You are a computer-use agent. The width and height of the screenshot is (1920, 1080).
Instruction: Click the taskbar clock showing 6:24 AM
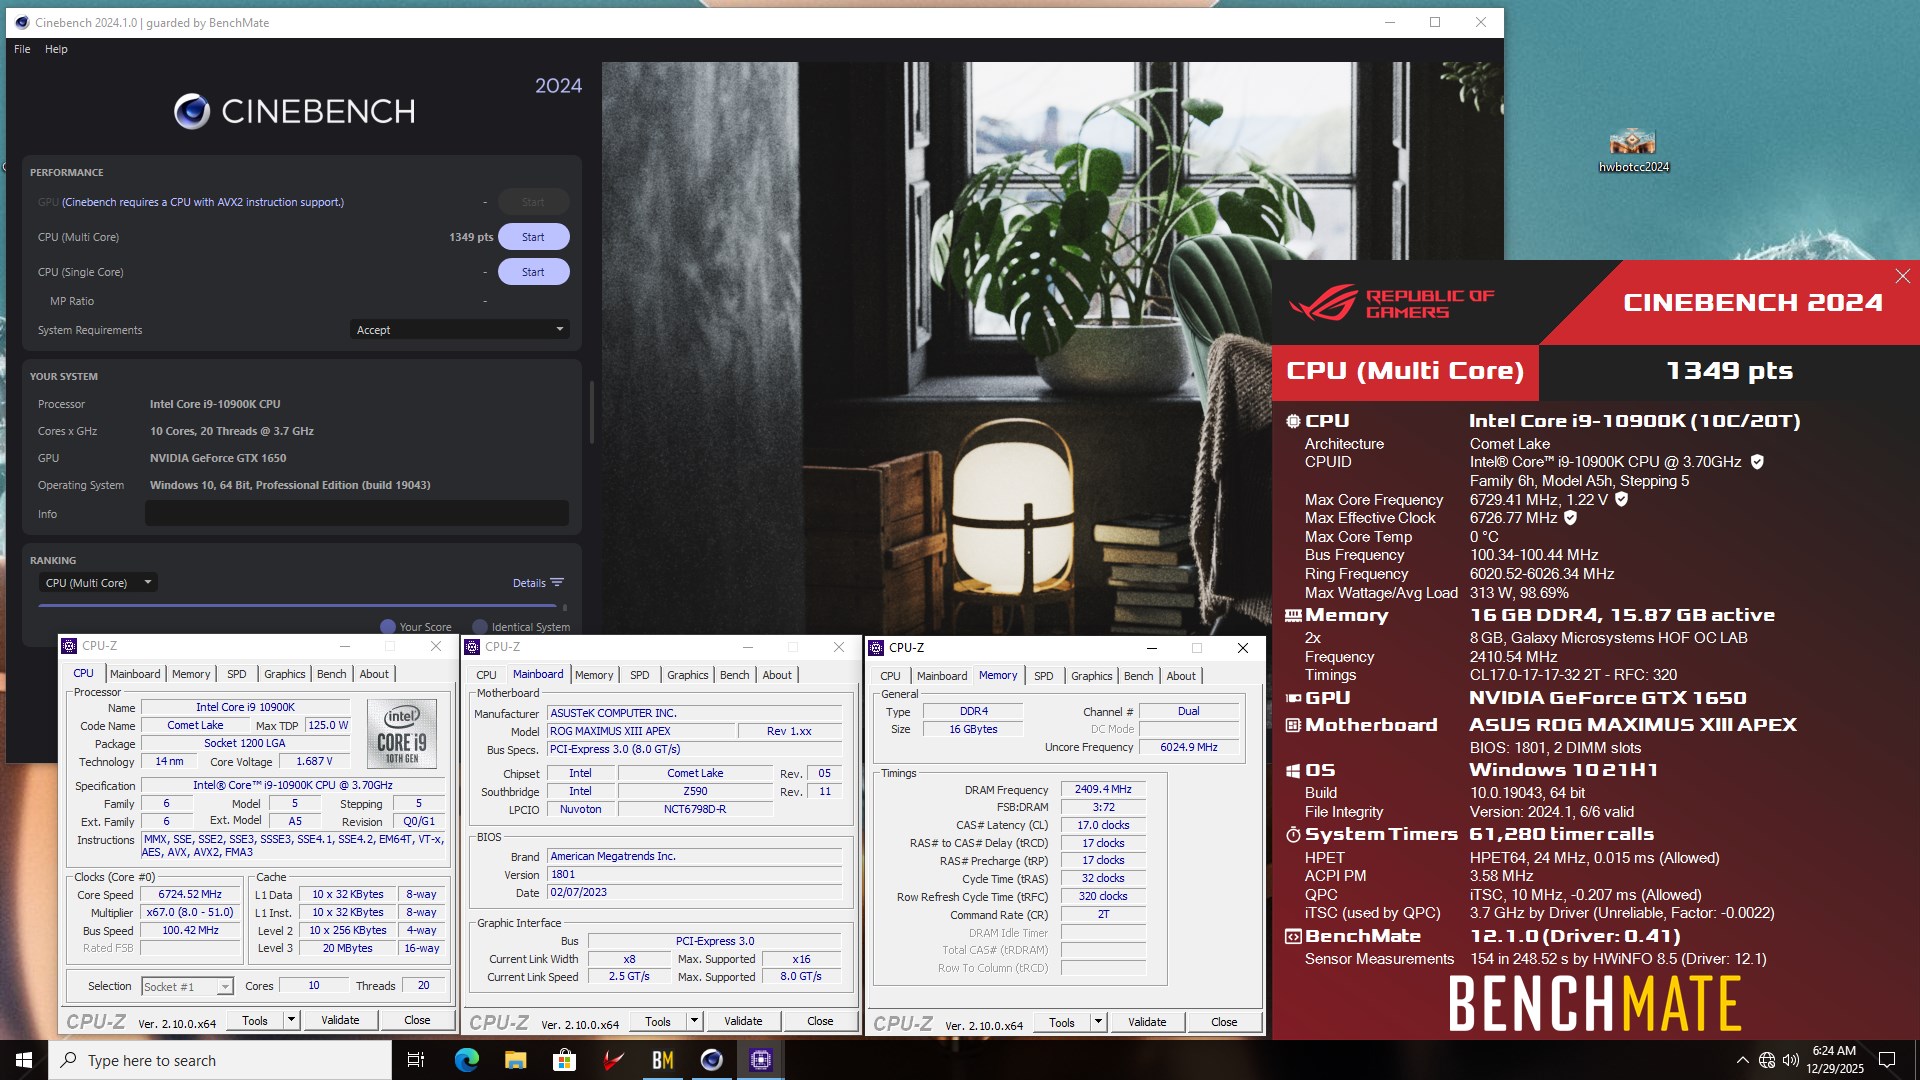click(x=1834, y=1060)
